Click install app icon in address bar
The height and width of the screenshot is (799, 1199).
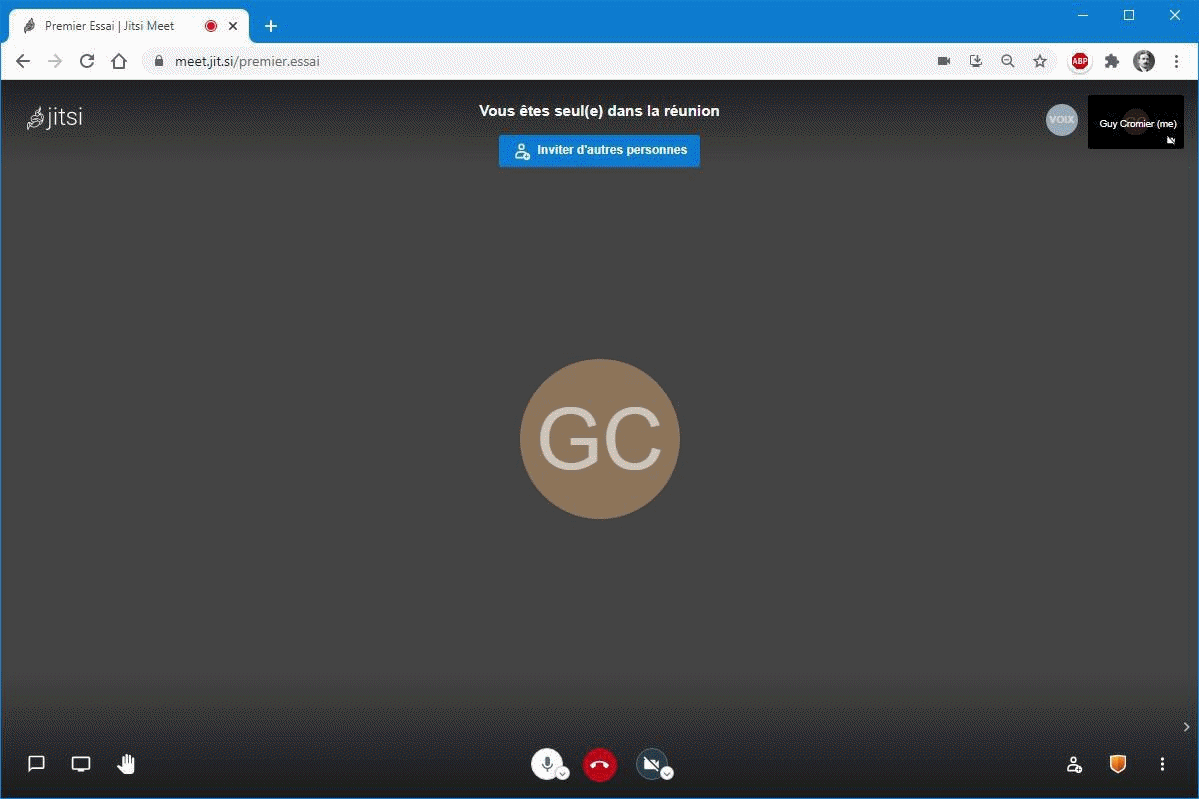(x=976, y=61)
